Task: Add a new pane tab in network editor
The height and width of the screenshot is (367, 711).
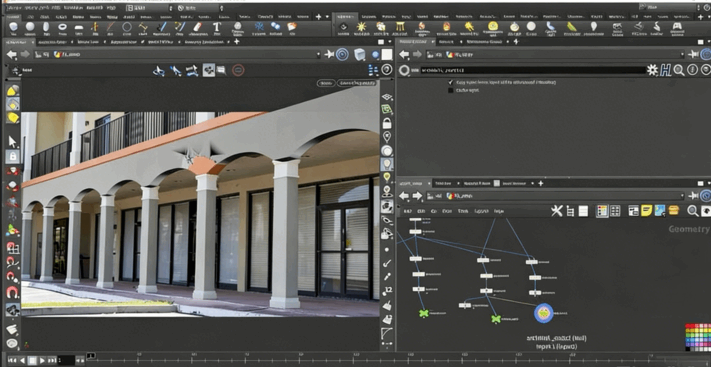Action: coord(541,183)
